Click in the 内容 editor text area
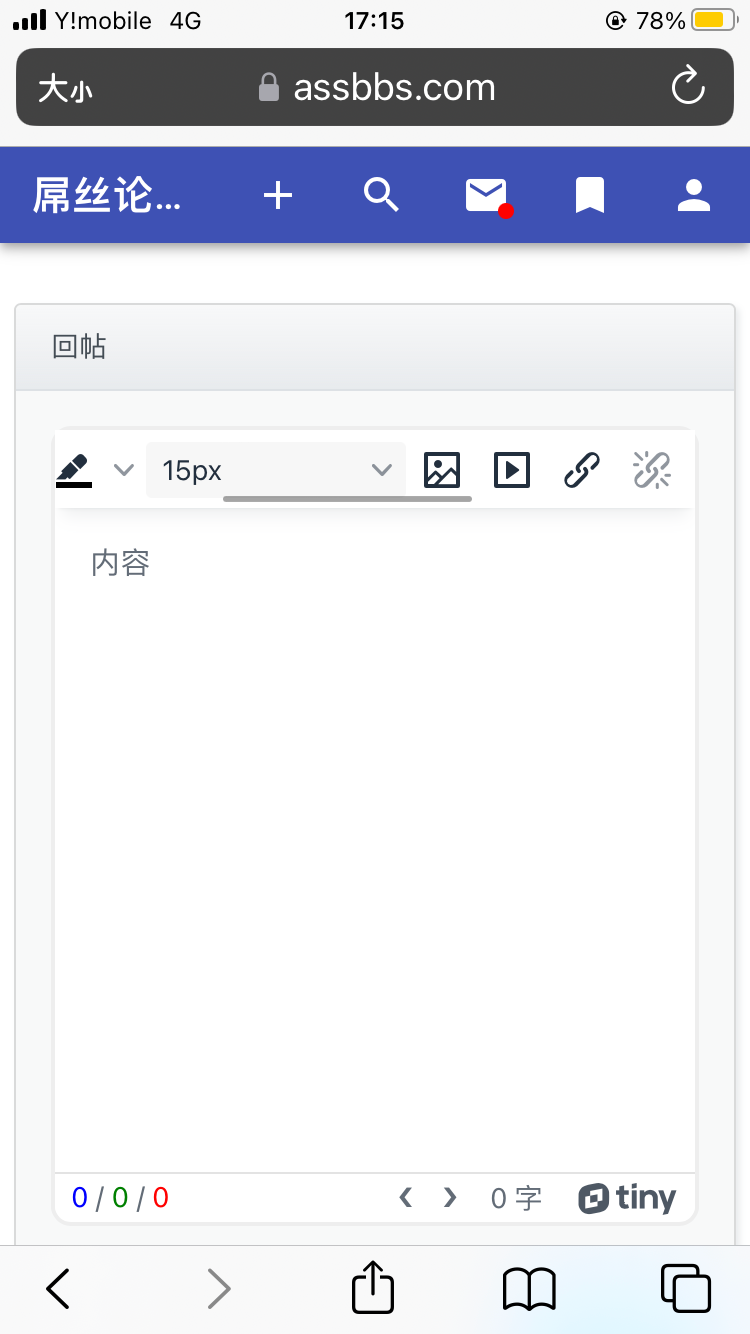 [x=374, y=800]
